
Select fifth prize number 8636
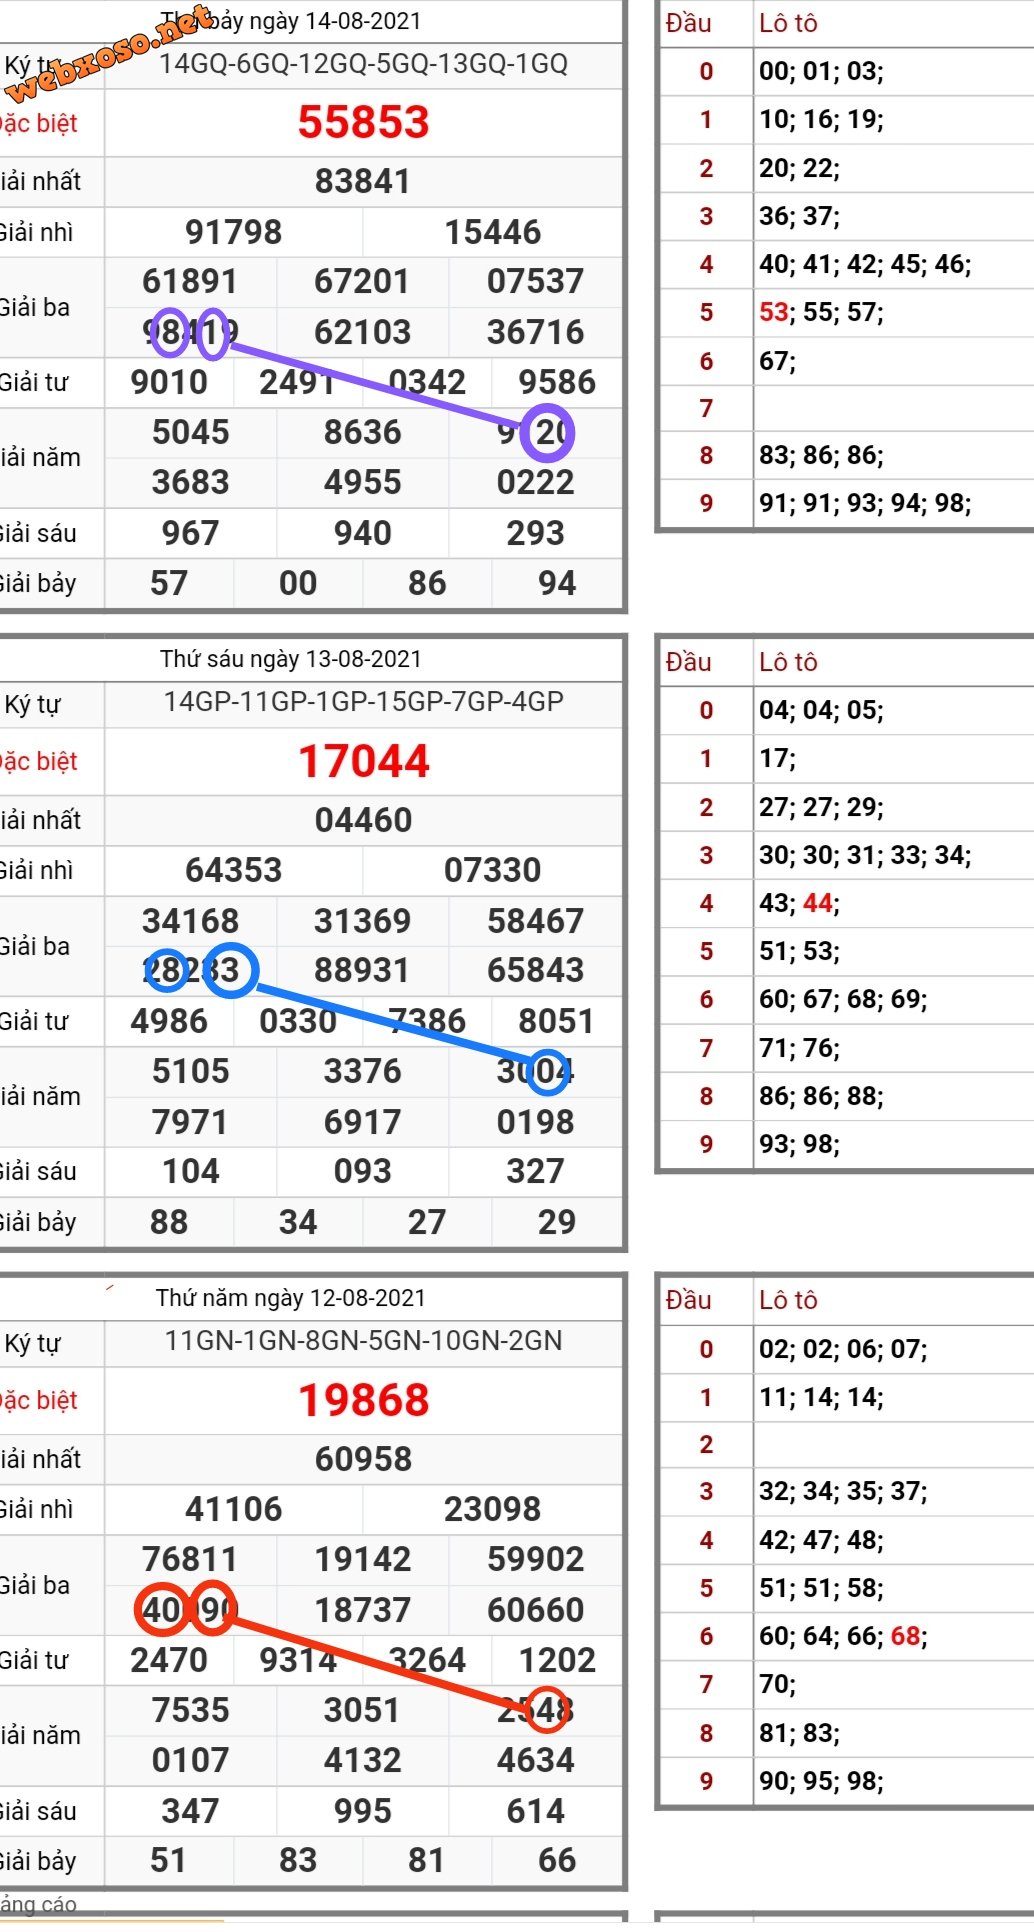click(362, 431)
